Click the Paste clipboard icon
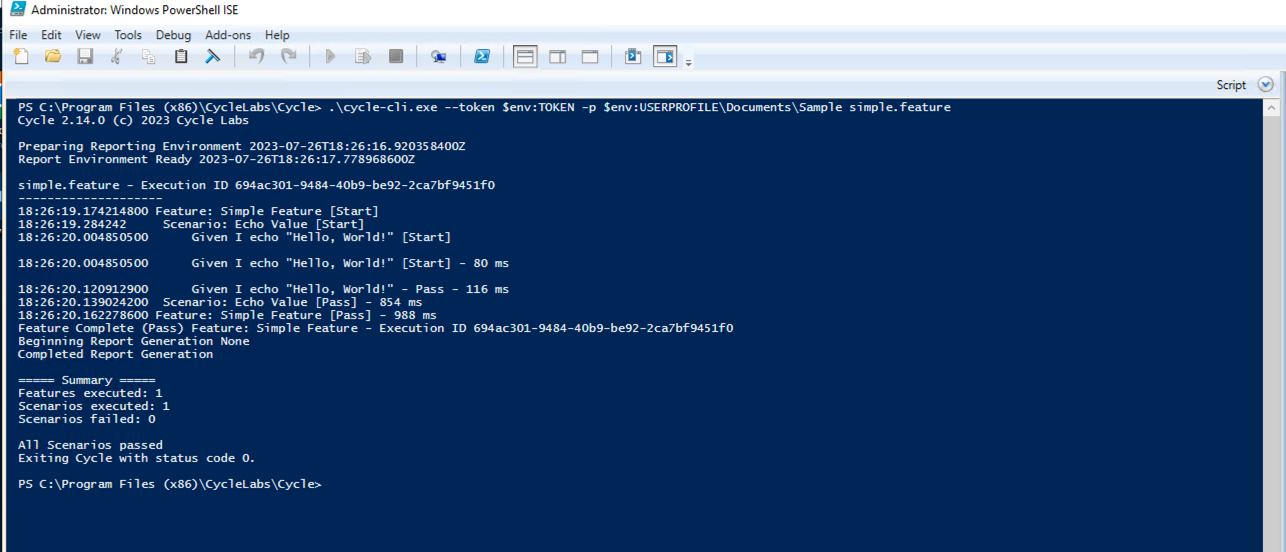This screenshot has width=1286, height=552. coord(181,57)
